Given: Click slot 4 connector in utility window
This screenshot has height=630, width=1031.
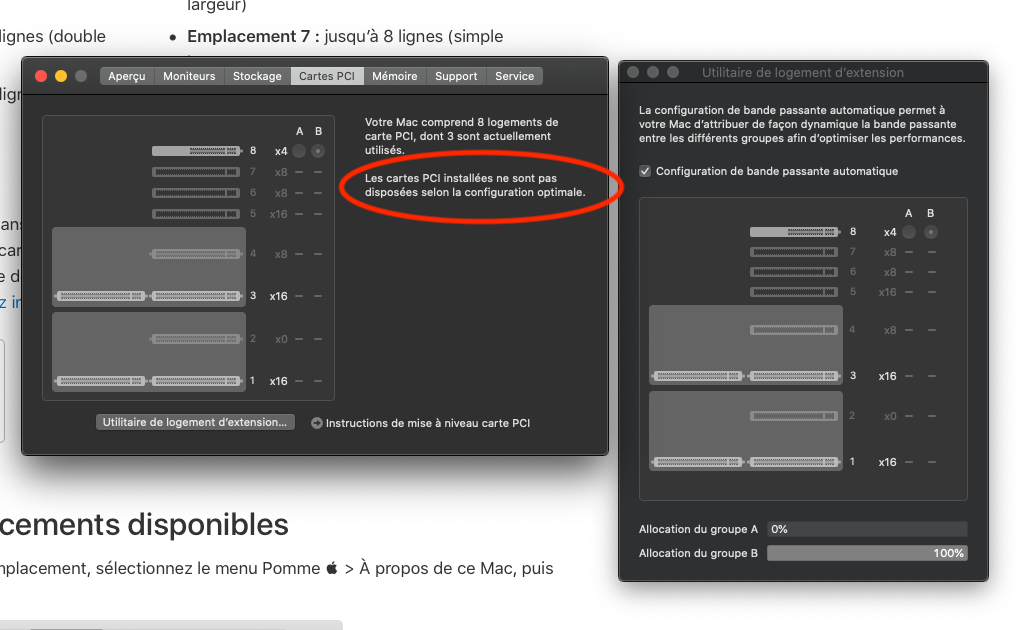Looking at the screenshot, I should point(794,330).
